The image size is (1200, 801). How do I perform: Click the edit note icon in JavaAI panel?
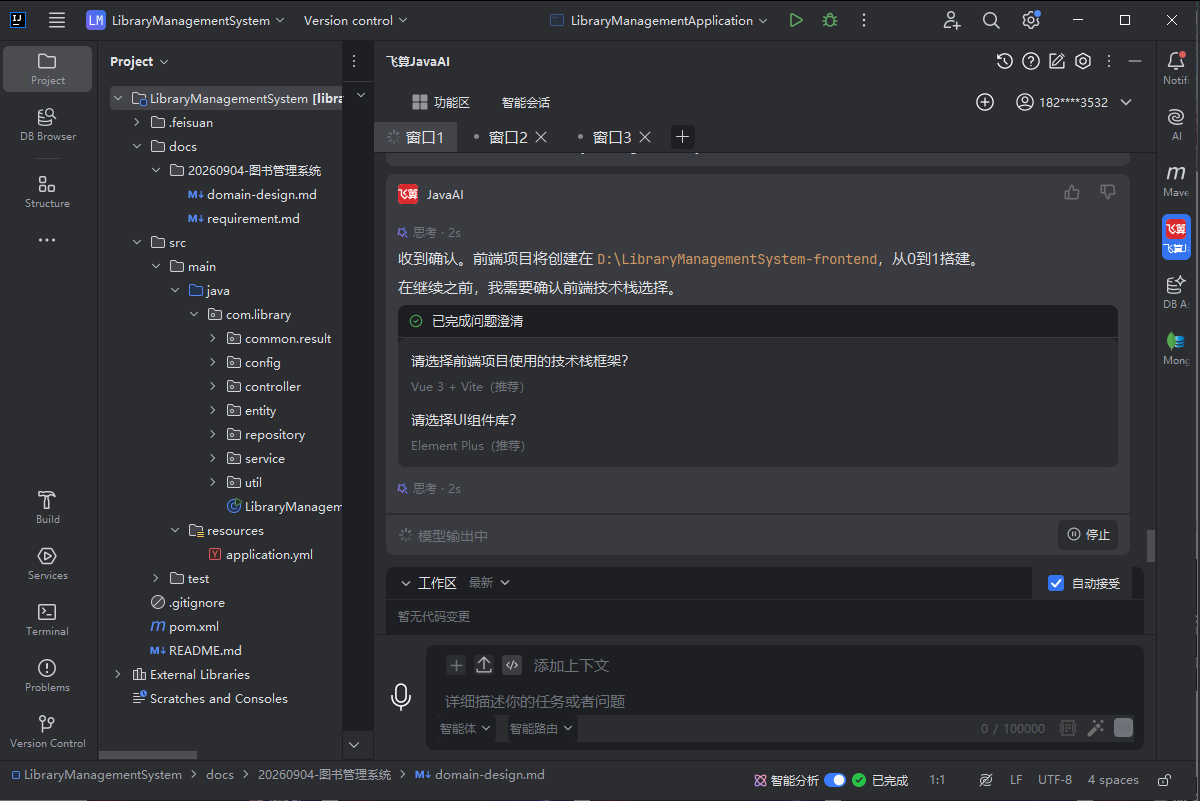click(1057, 61)
